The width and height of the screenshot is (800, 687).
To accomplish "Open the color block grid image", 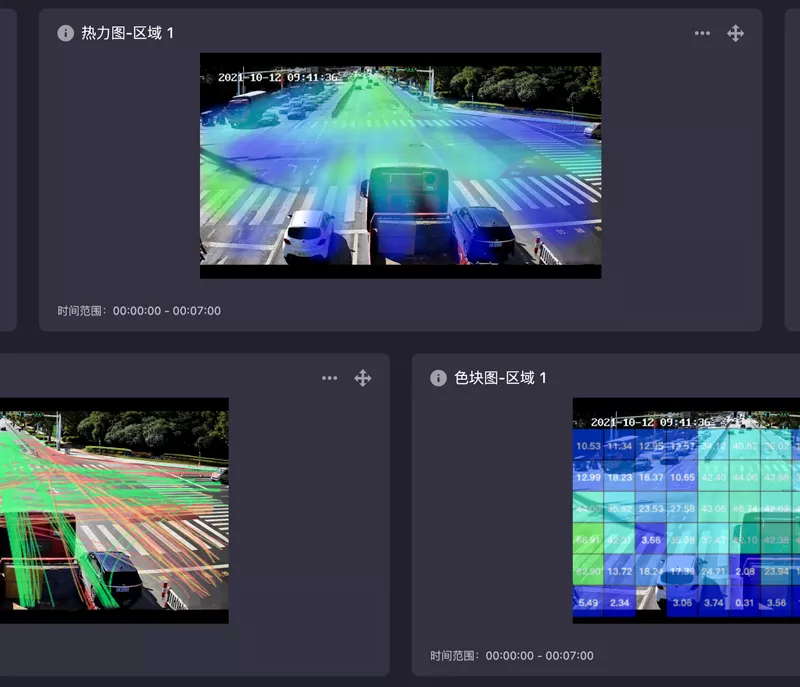I will coord(686,511).
